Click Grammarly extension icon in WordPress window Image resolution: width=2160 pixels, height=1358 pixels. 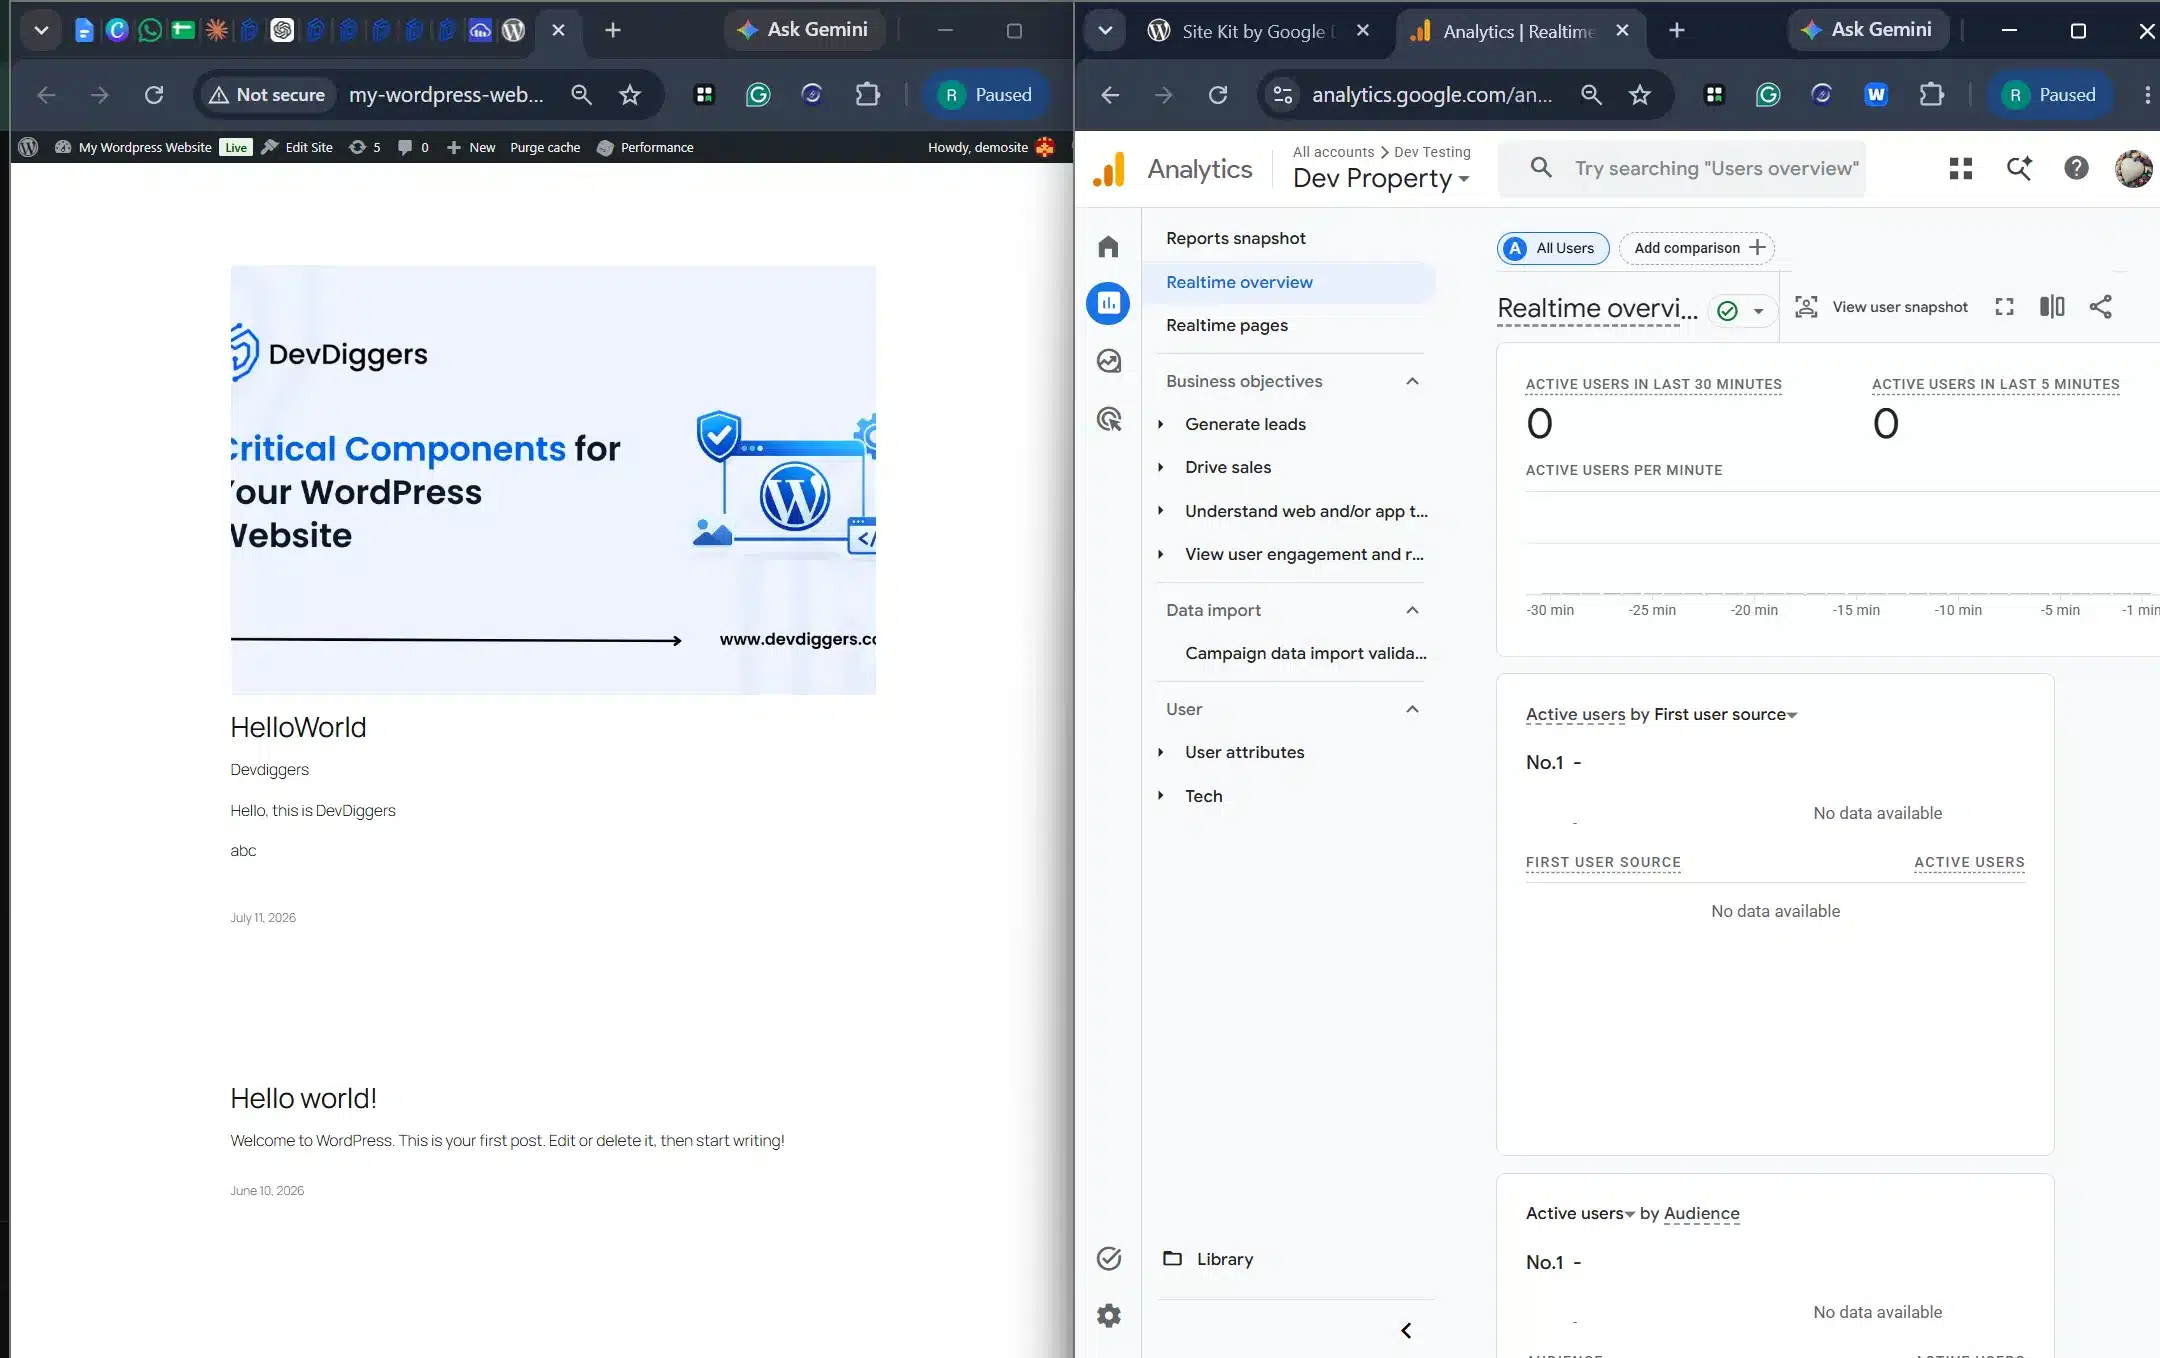click(x=758, y=95)
